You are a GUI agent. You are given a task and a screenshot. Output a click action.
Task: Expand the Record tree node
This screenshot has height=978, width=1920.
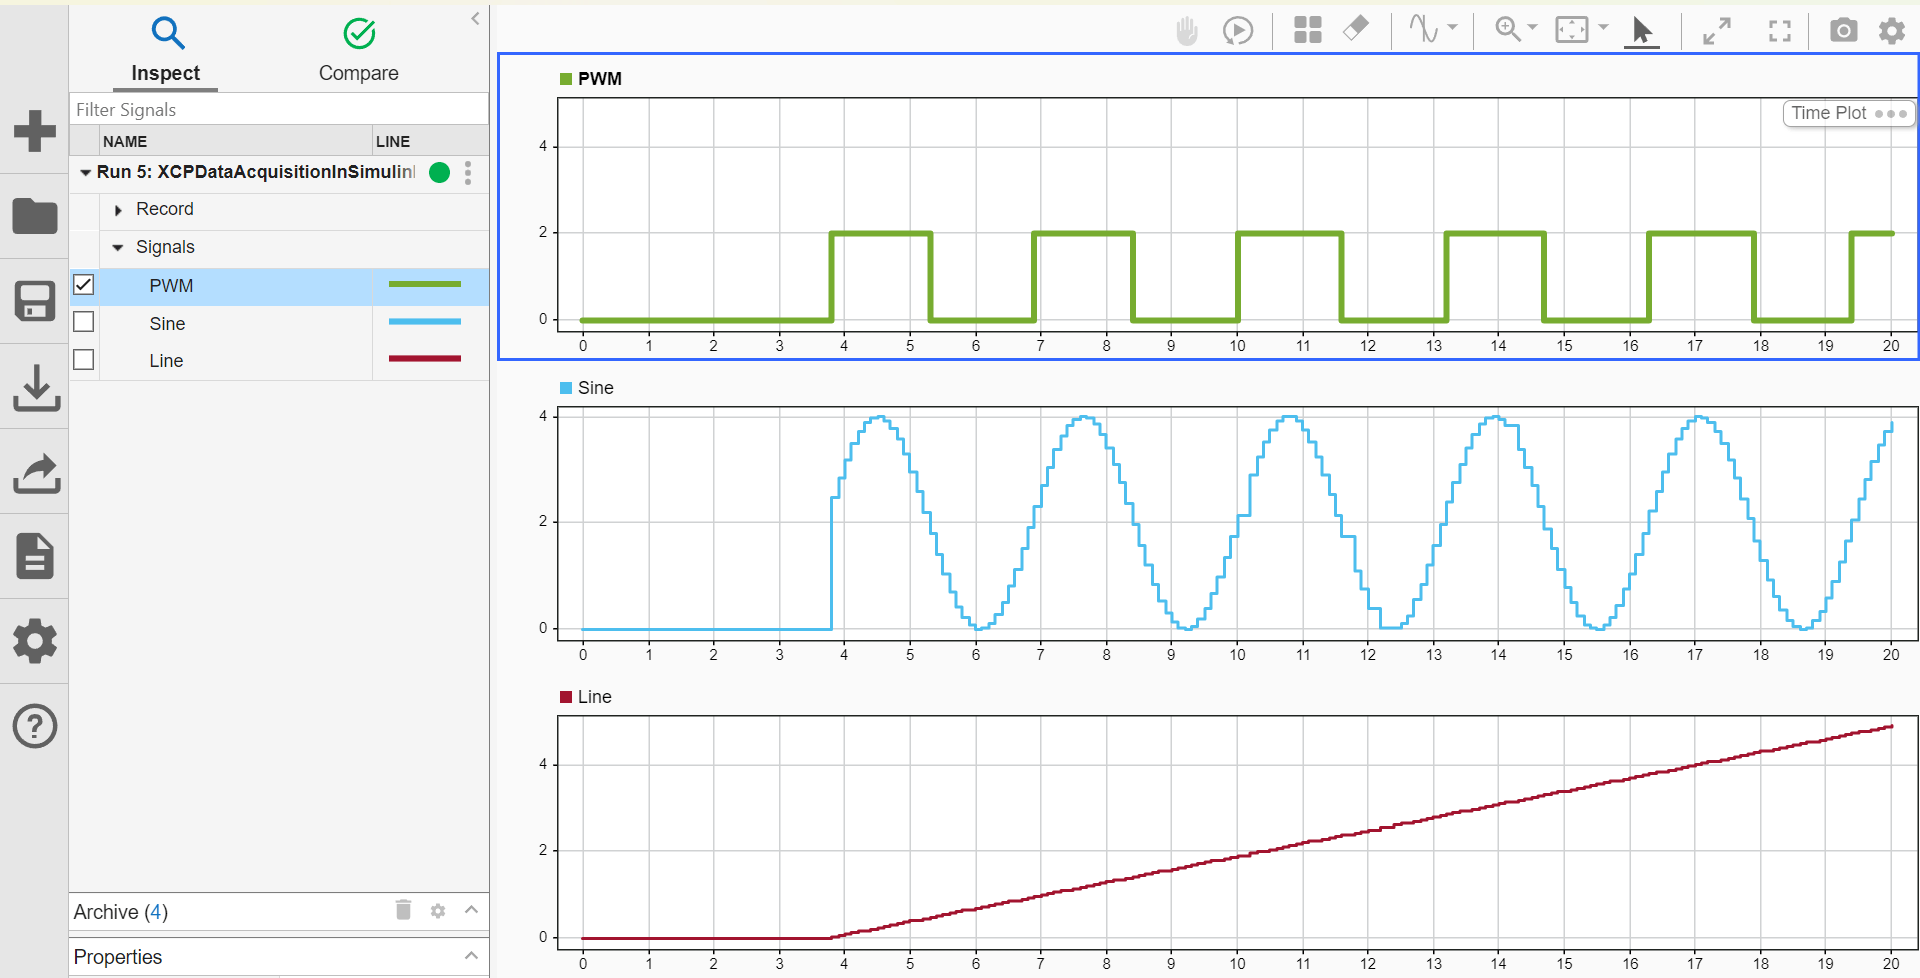[x=118, y=210]
